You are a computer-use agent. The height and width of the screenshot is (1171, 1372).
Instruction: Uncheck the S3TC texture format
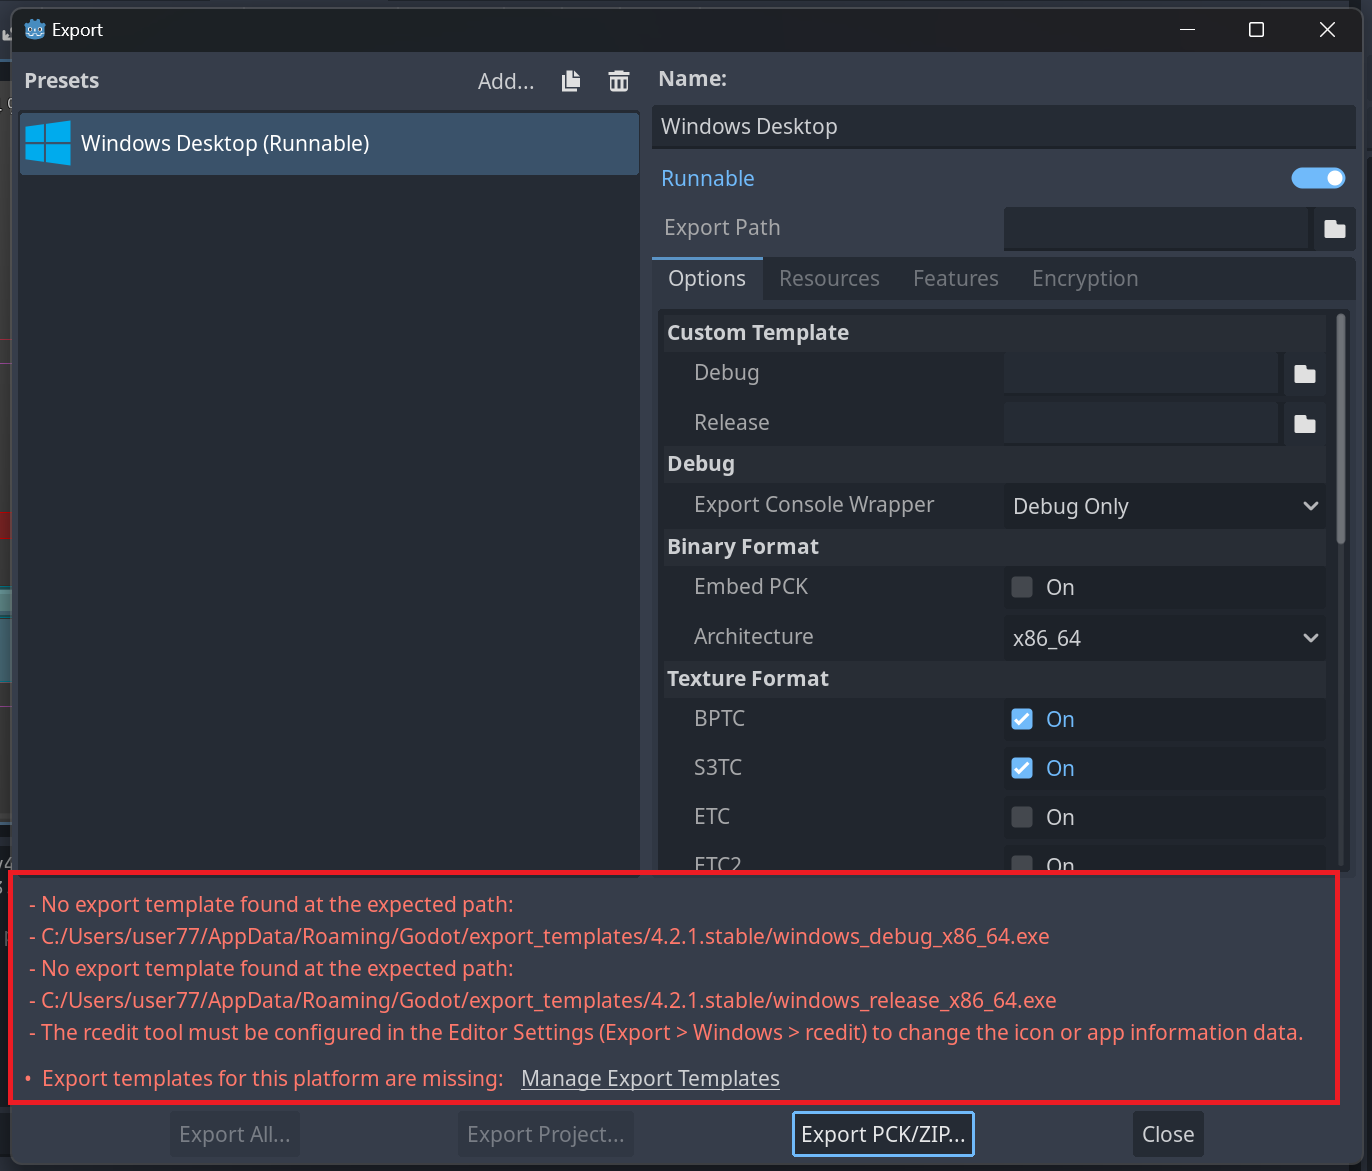click(x=1022, y=768)
